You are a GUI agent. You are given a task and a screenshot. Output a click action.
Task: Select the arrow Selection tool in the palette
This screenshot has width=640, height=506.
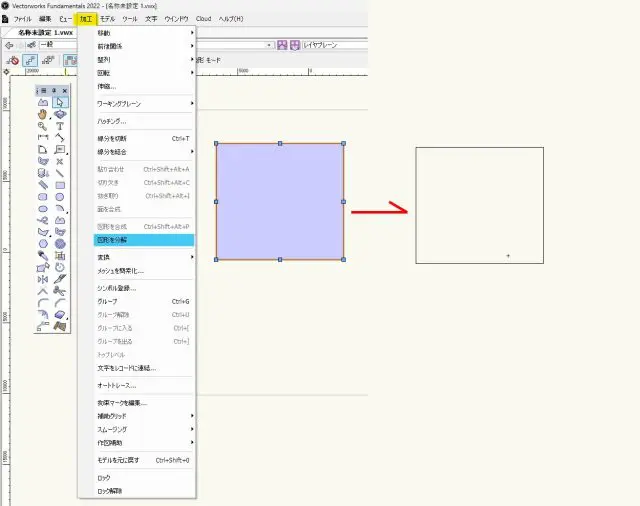pos(61,102)
